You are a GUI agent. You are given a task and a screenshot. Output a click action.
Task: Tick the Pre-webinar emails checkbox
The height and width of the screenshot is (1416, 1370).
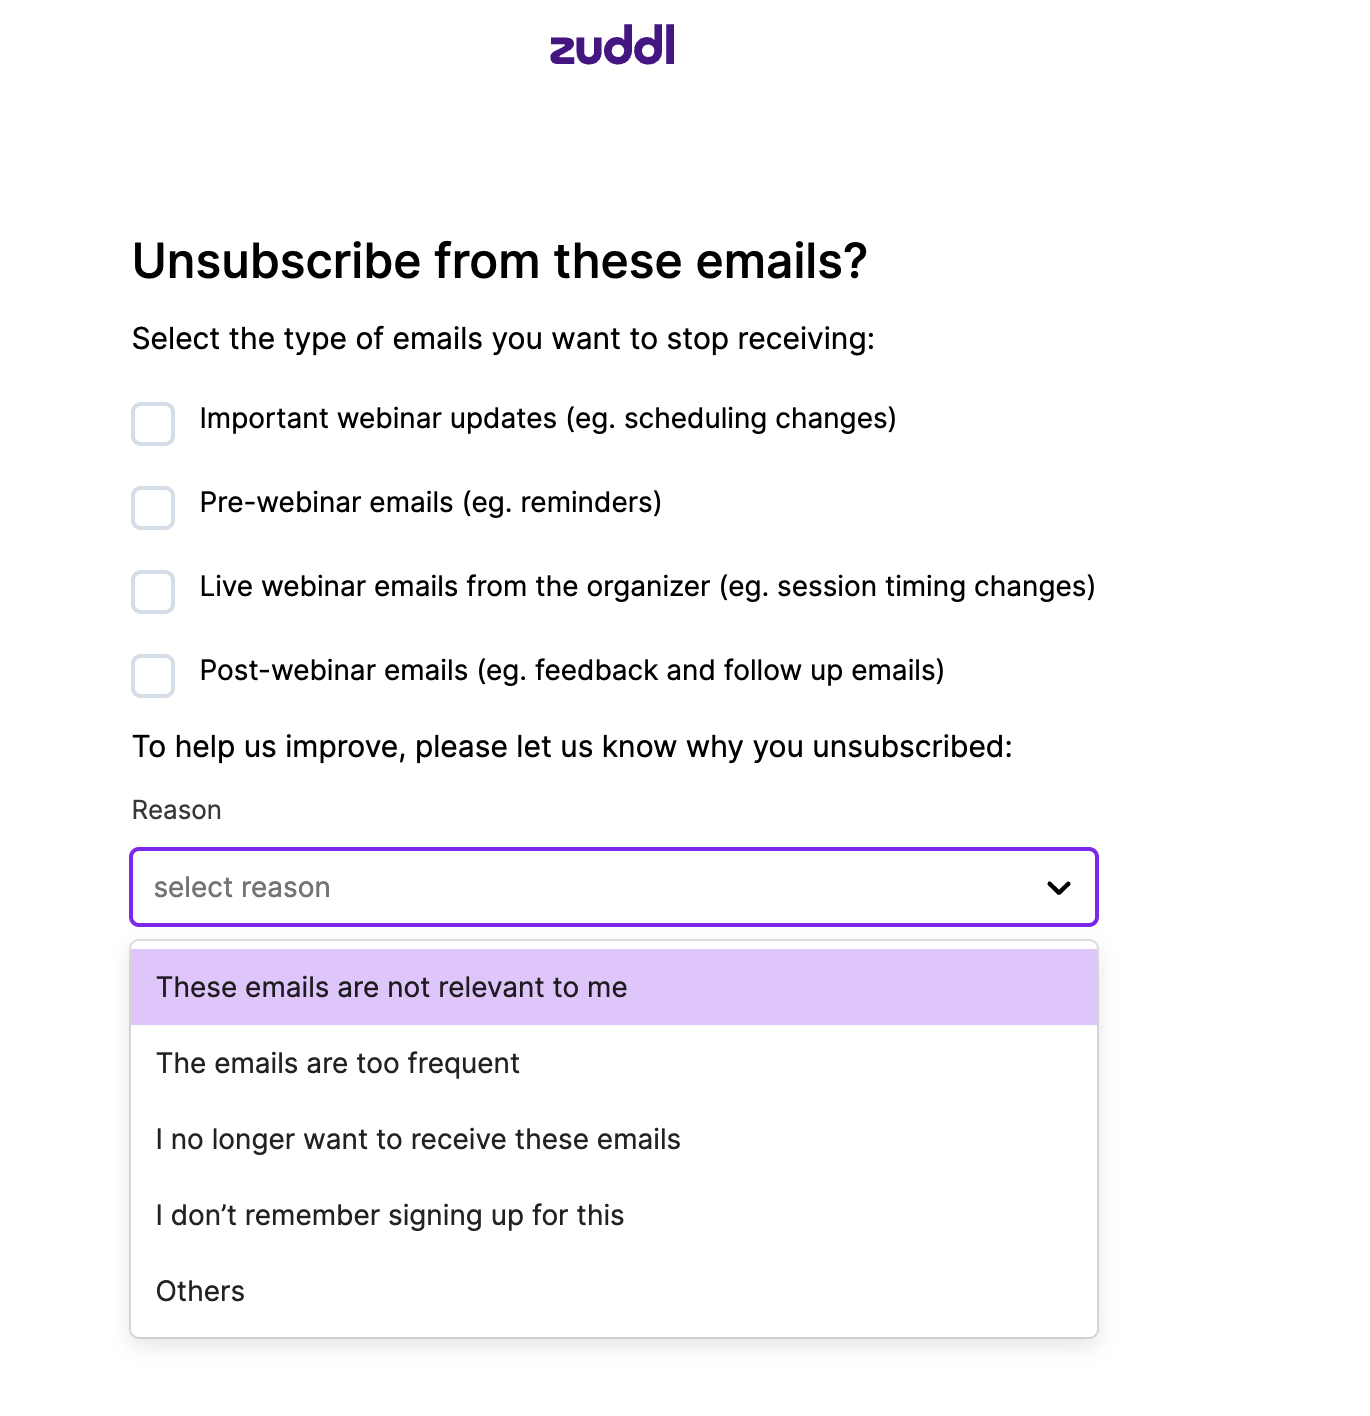pyautogui.click(x=153, y=508)
